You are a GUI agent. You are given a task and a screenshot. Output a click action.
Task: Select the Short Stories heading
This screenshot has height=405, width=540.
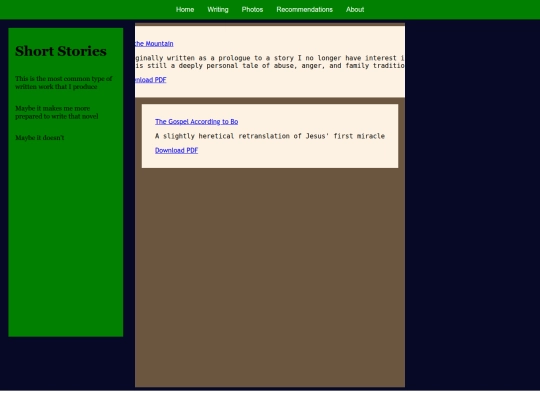pos(61,51)
